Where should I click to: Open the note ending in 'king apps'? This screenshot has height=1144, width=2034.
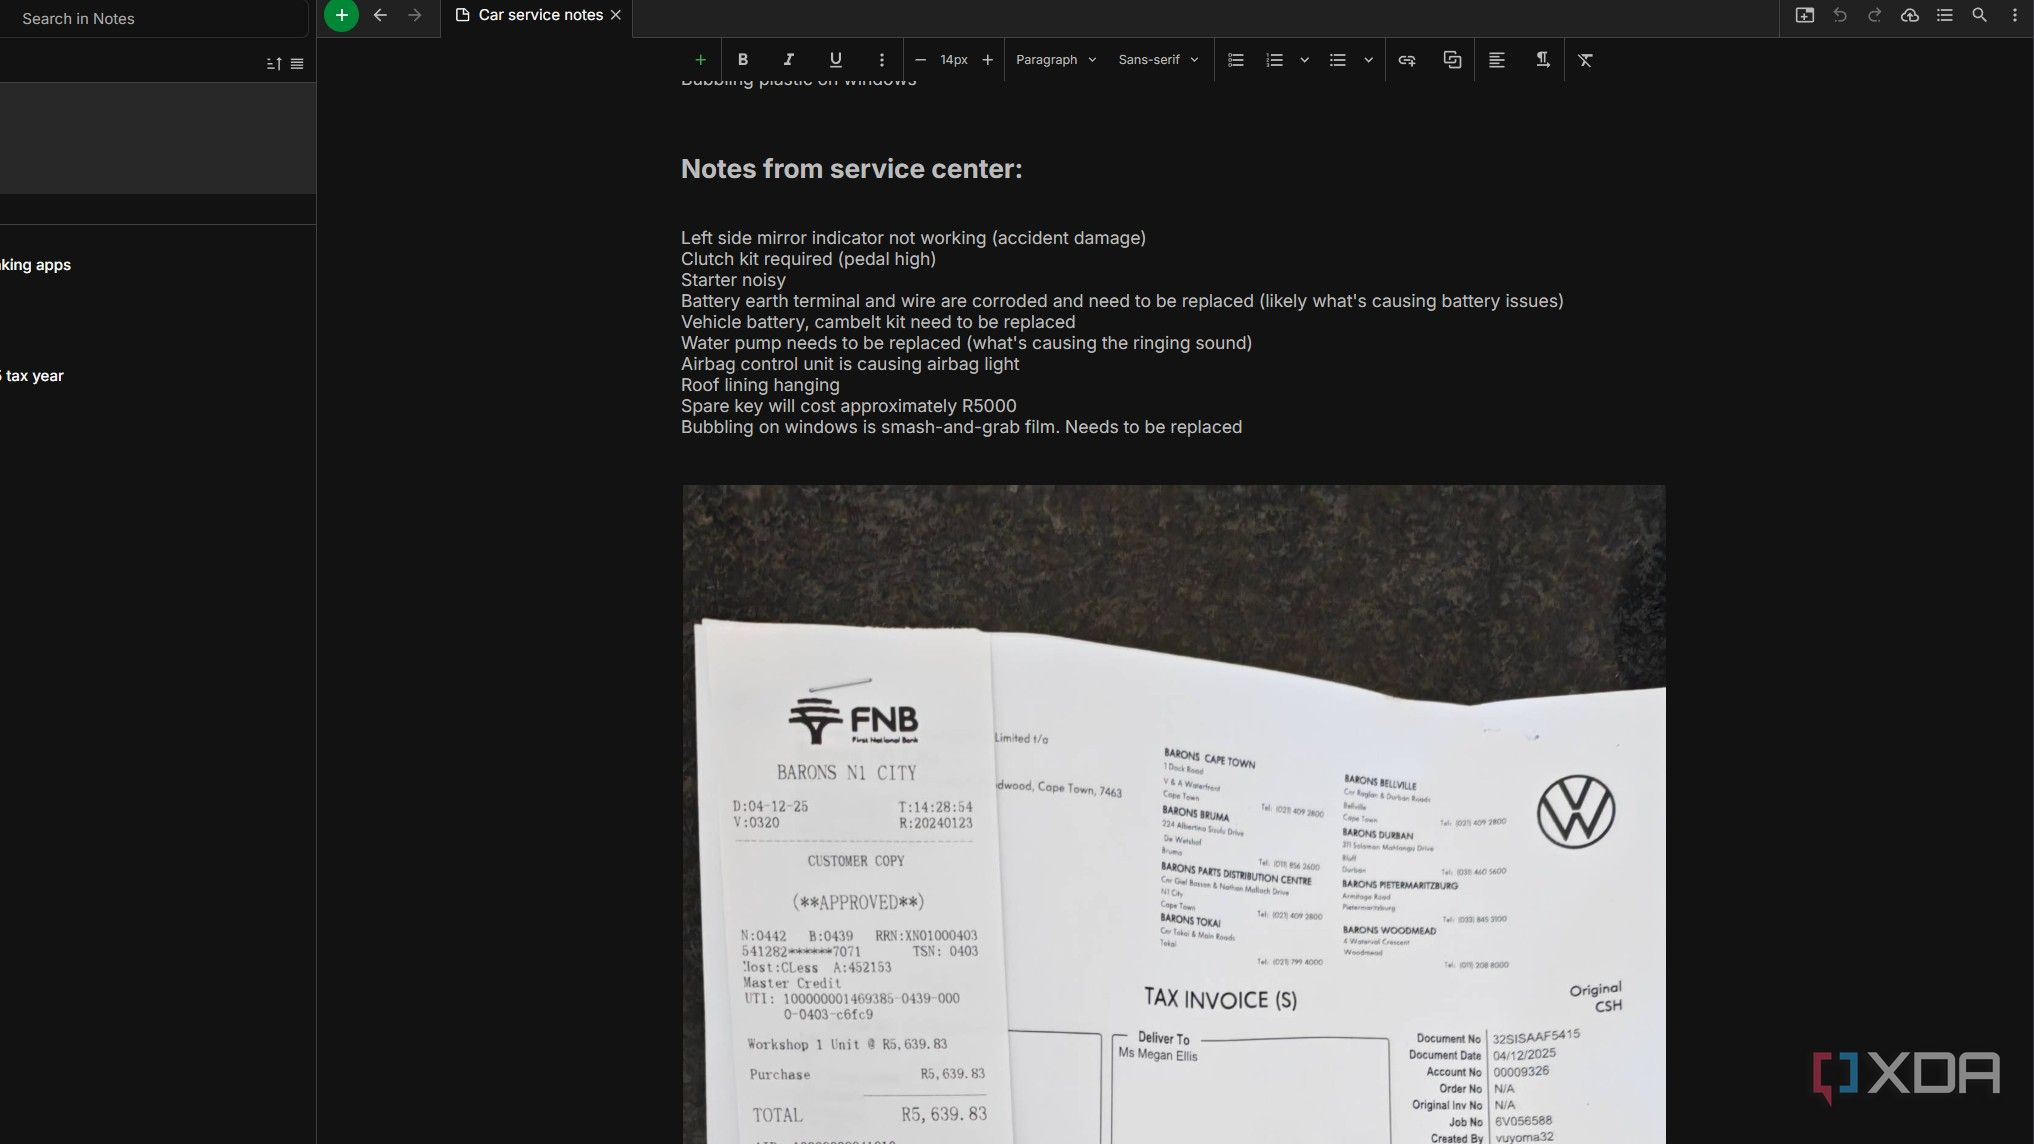tap(158, 265)
